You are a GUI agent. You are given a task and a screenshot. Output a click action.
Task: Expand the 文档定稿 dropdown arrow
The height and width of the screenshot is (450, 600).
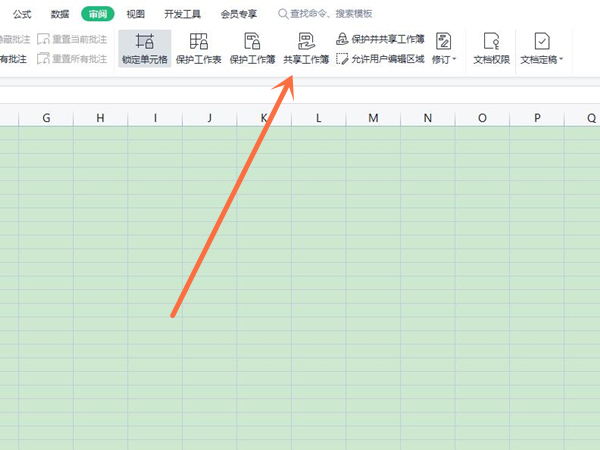(561, 59)
